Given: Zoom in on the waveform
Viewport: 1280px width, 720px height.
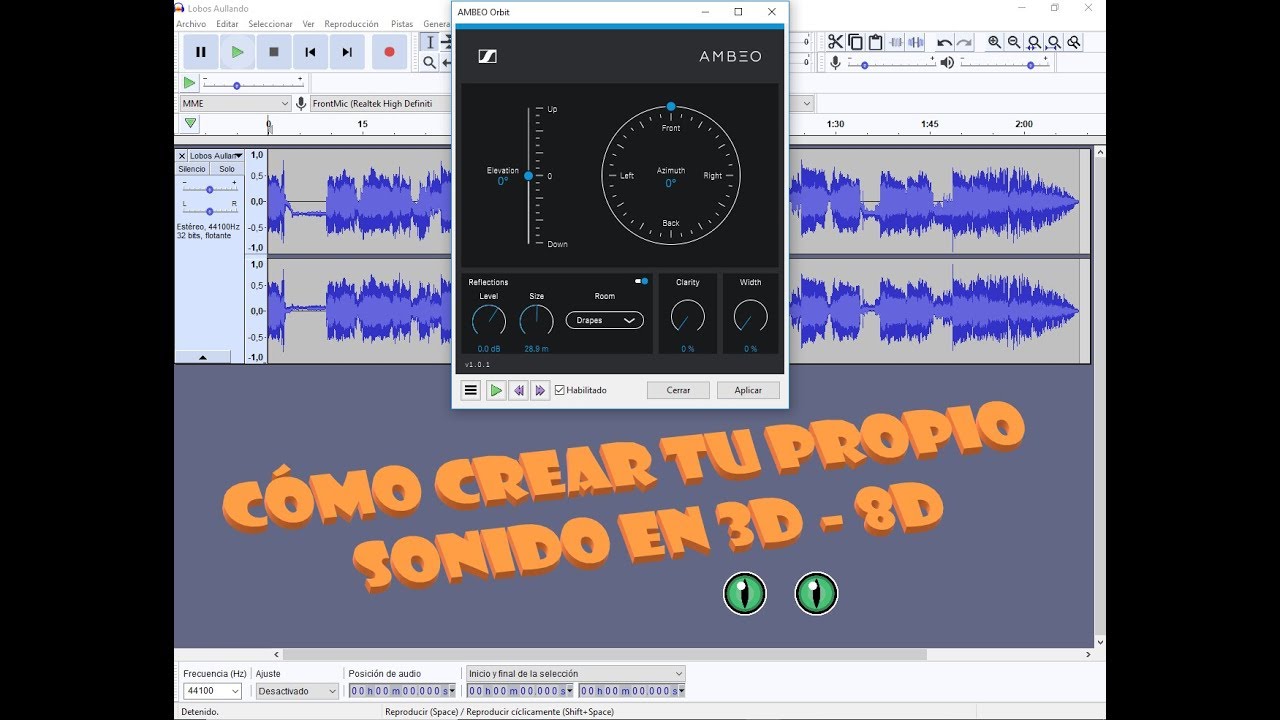Looking at the screenshot, I should coord(994,42).
